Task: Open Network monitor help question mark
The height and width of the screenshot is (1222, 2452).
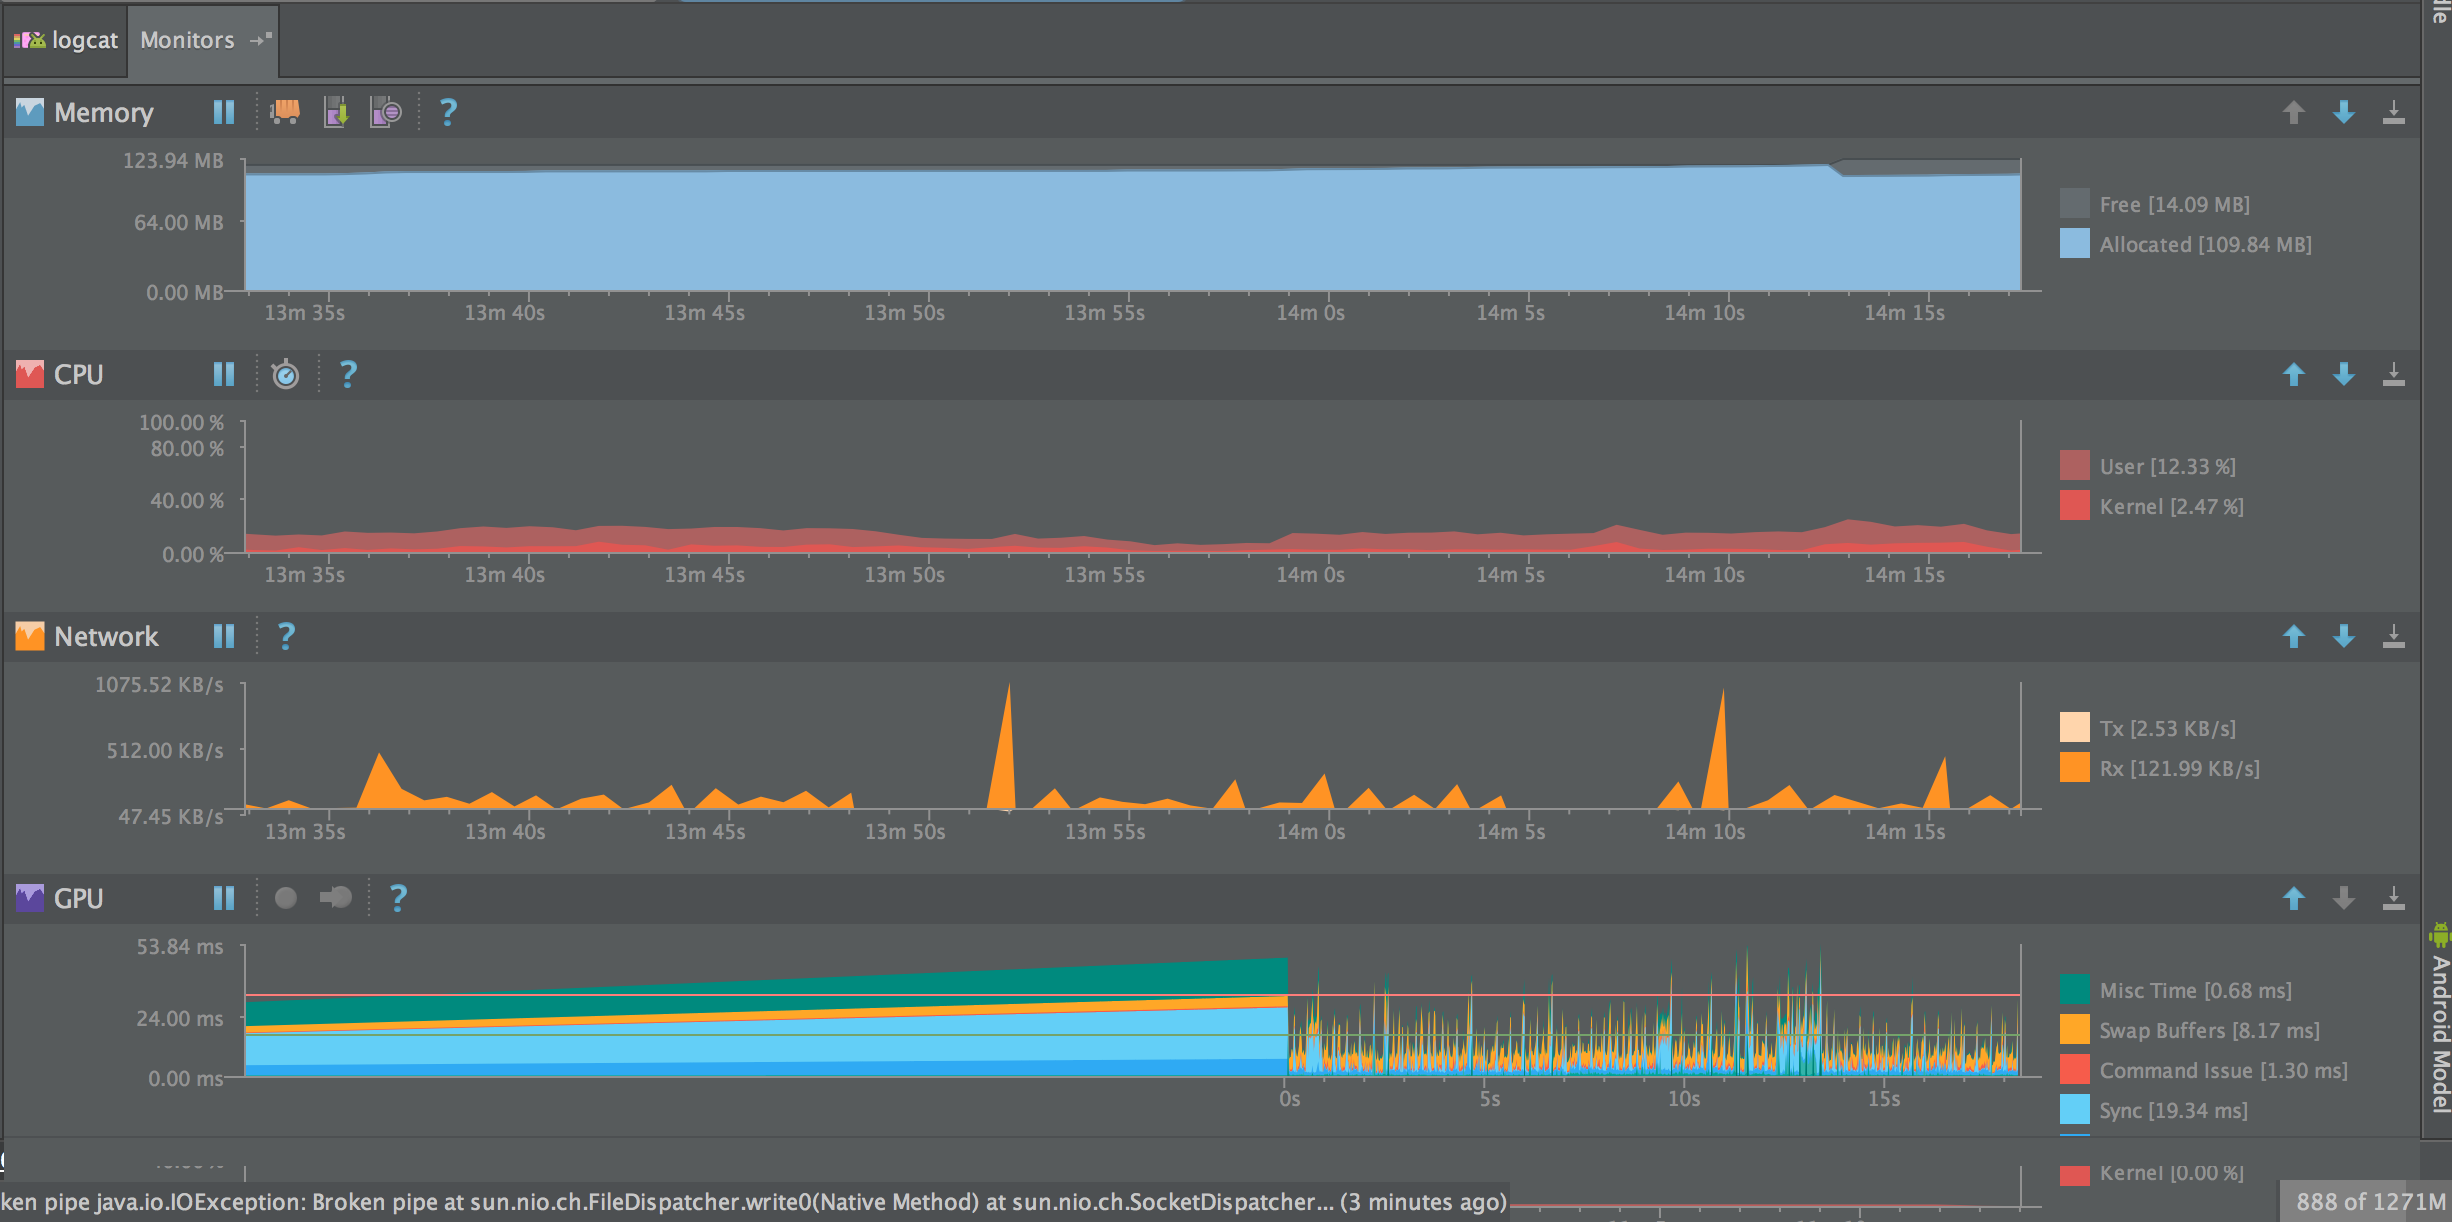Action: [x=286, y=636]
